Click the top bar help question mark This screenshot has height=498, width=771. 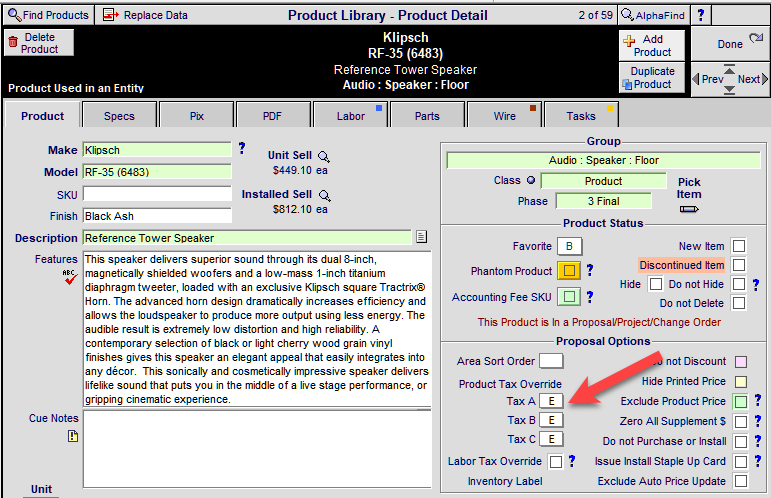(x=701, y=15)
